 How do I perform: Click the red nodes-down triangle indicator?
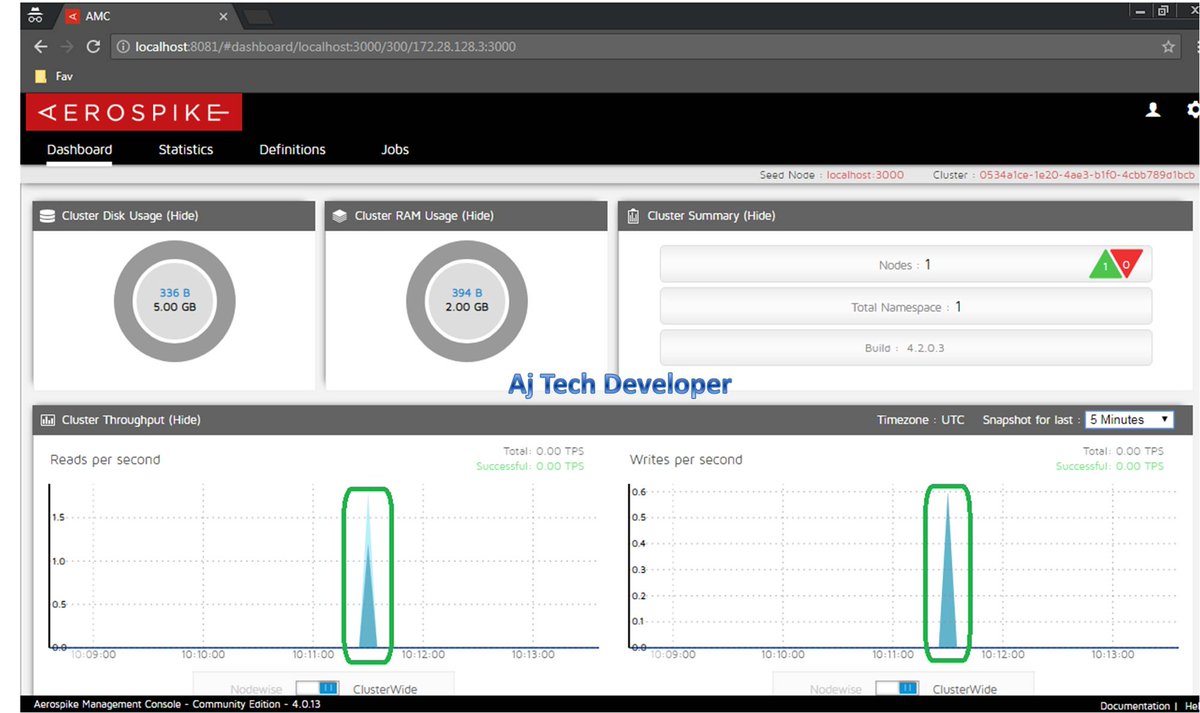[x=1126, y=264]
